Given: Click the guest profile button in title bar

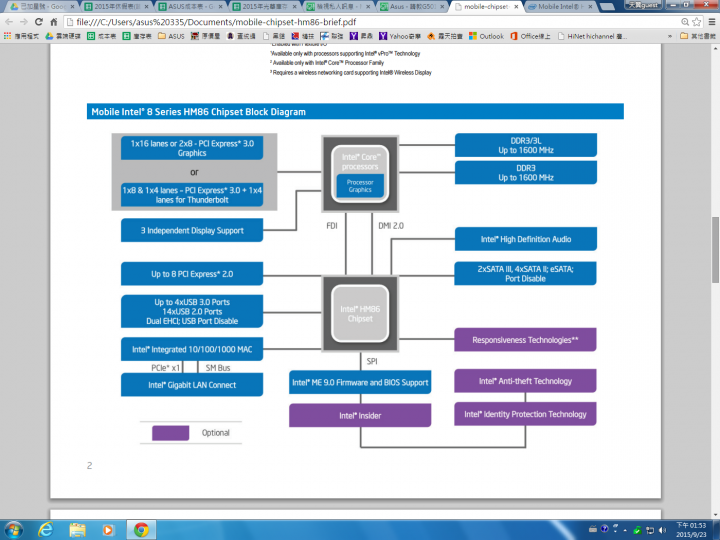Looking at the screenshot, I should pyautogui.click(x=643, y=5).
